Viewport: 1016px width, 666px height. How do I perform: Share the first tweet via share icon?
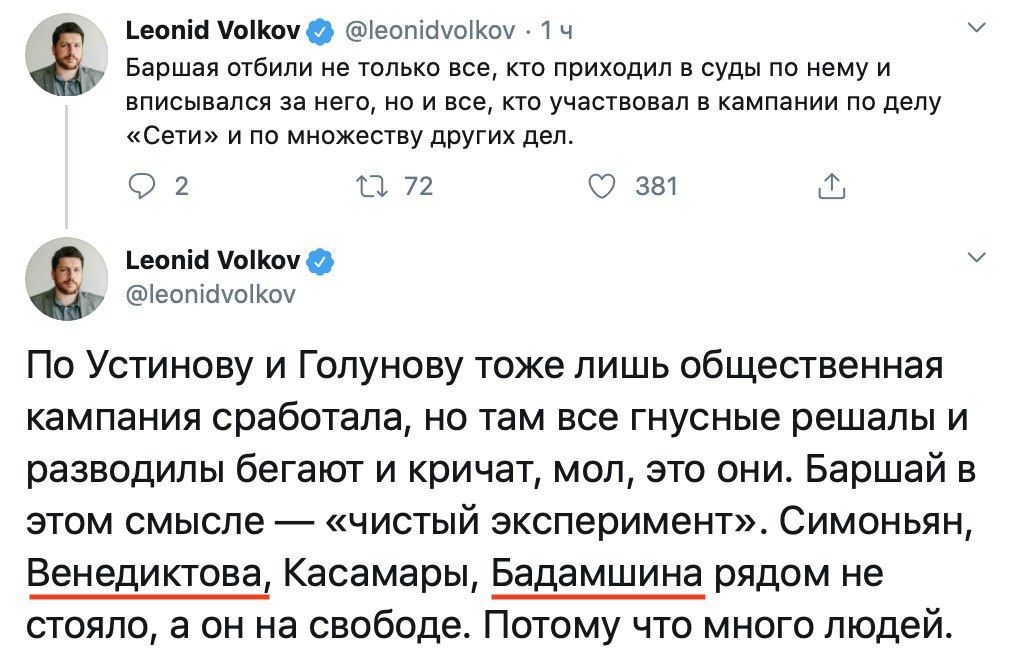(832, 186)
